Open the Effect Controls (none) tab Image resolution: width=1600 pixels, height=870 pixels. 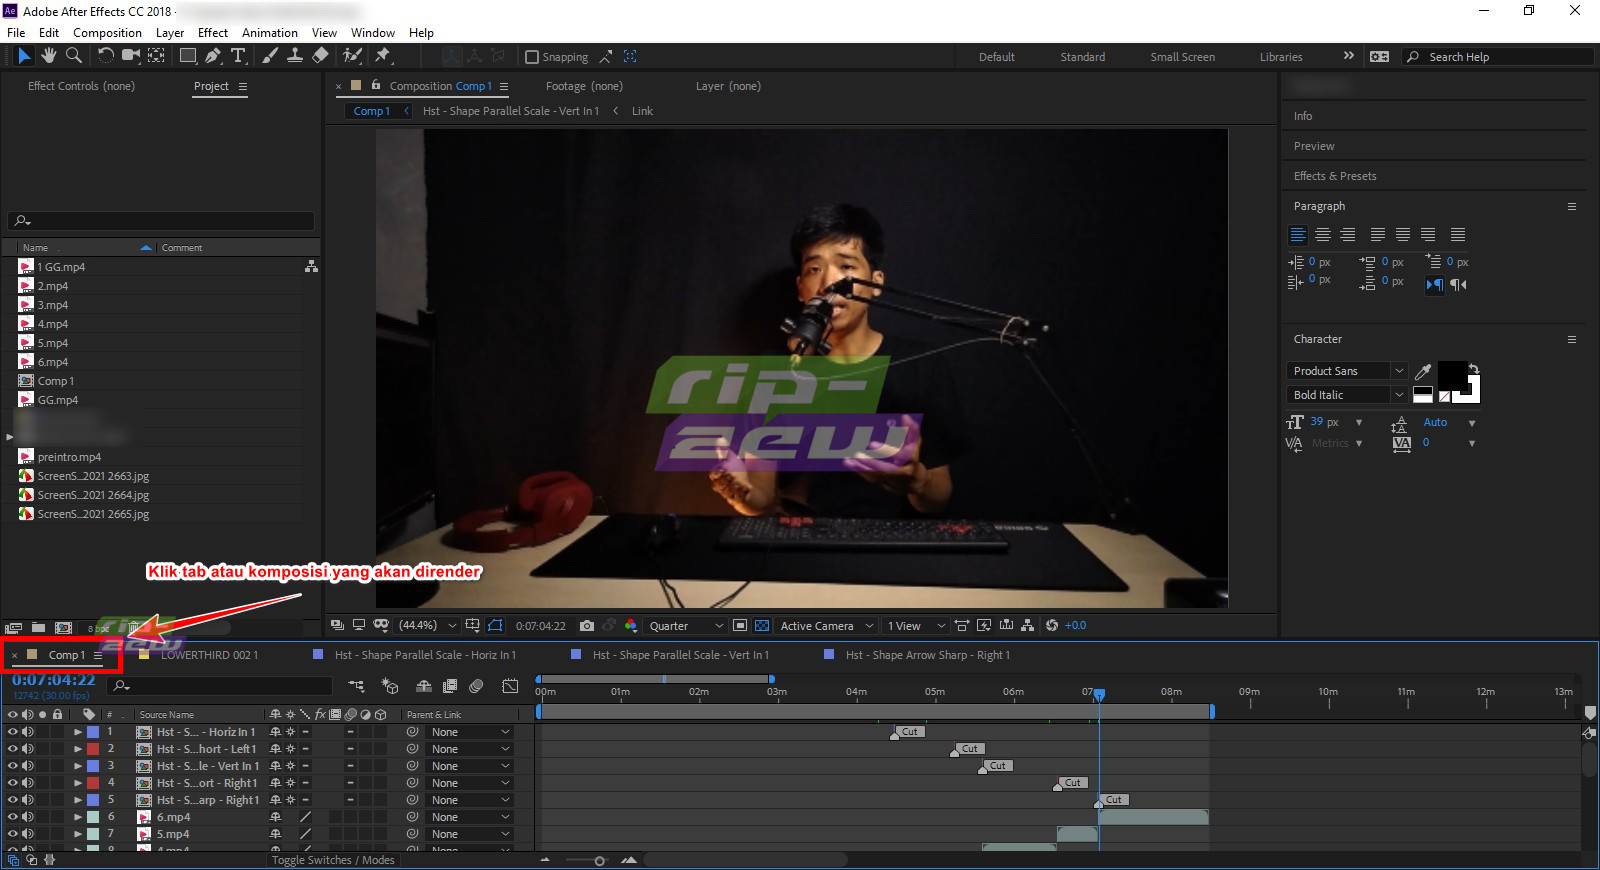[x=81, y=86]
